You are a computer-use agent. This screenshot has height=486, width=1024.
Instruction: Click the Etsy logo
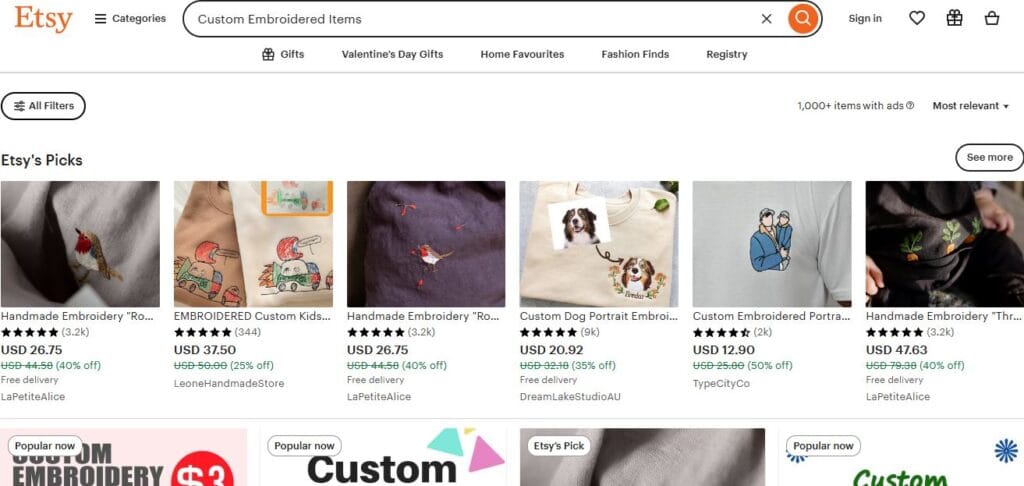coord(43,18)
